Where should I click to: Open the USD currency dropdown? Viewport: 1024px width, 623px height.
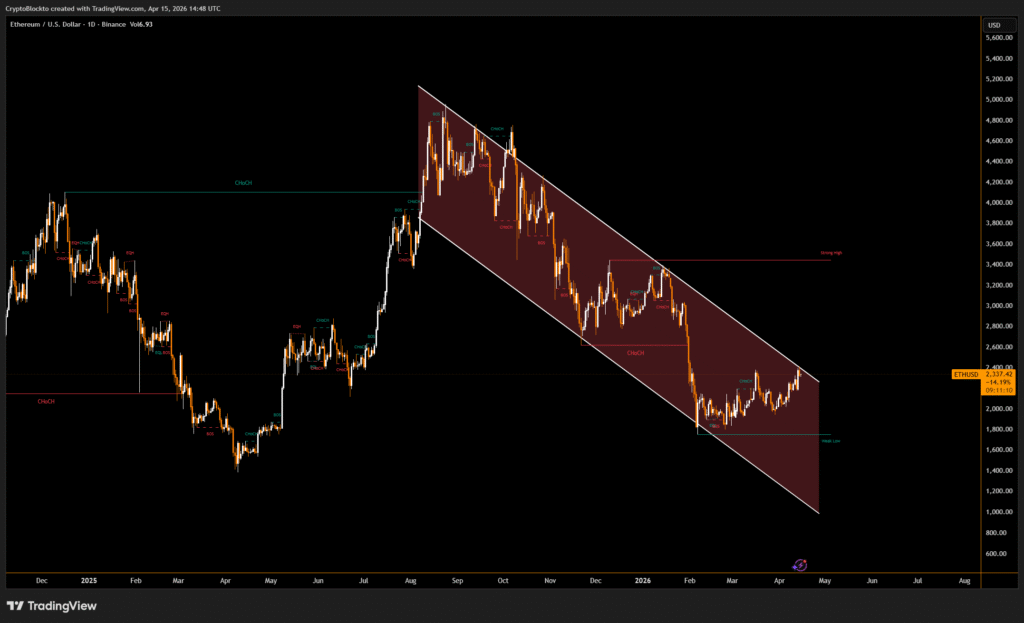[x=994, y=24]
